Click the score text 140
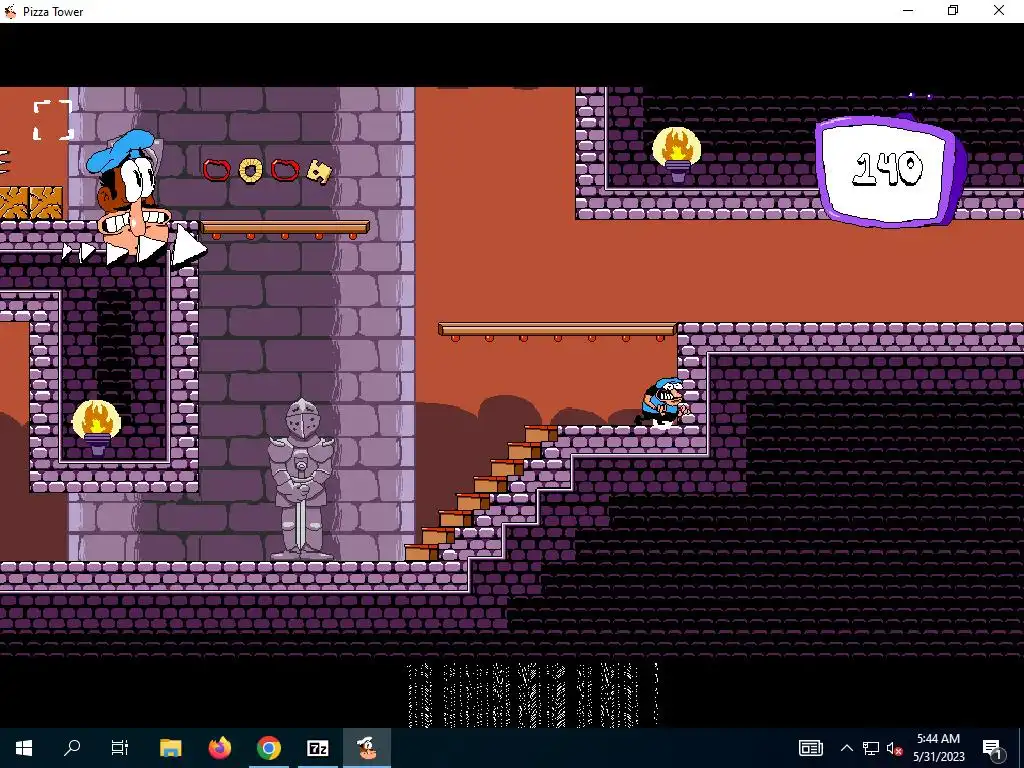1024x768 pixels. pyautogui.click(x=888, y=168)
